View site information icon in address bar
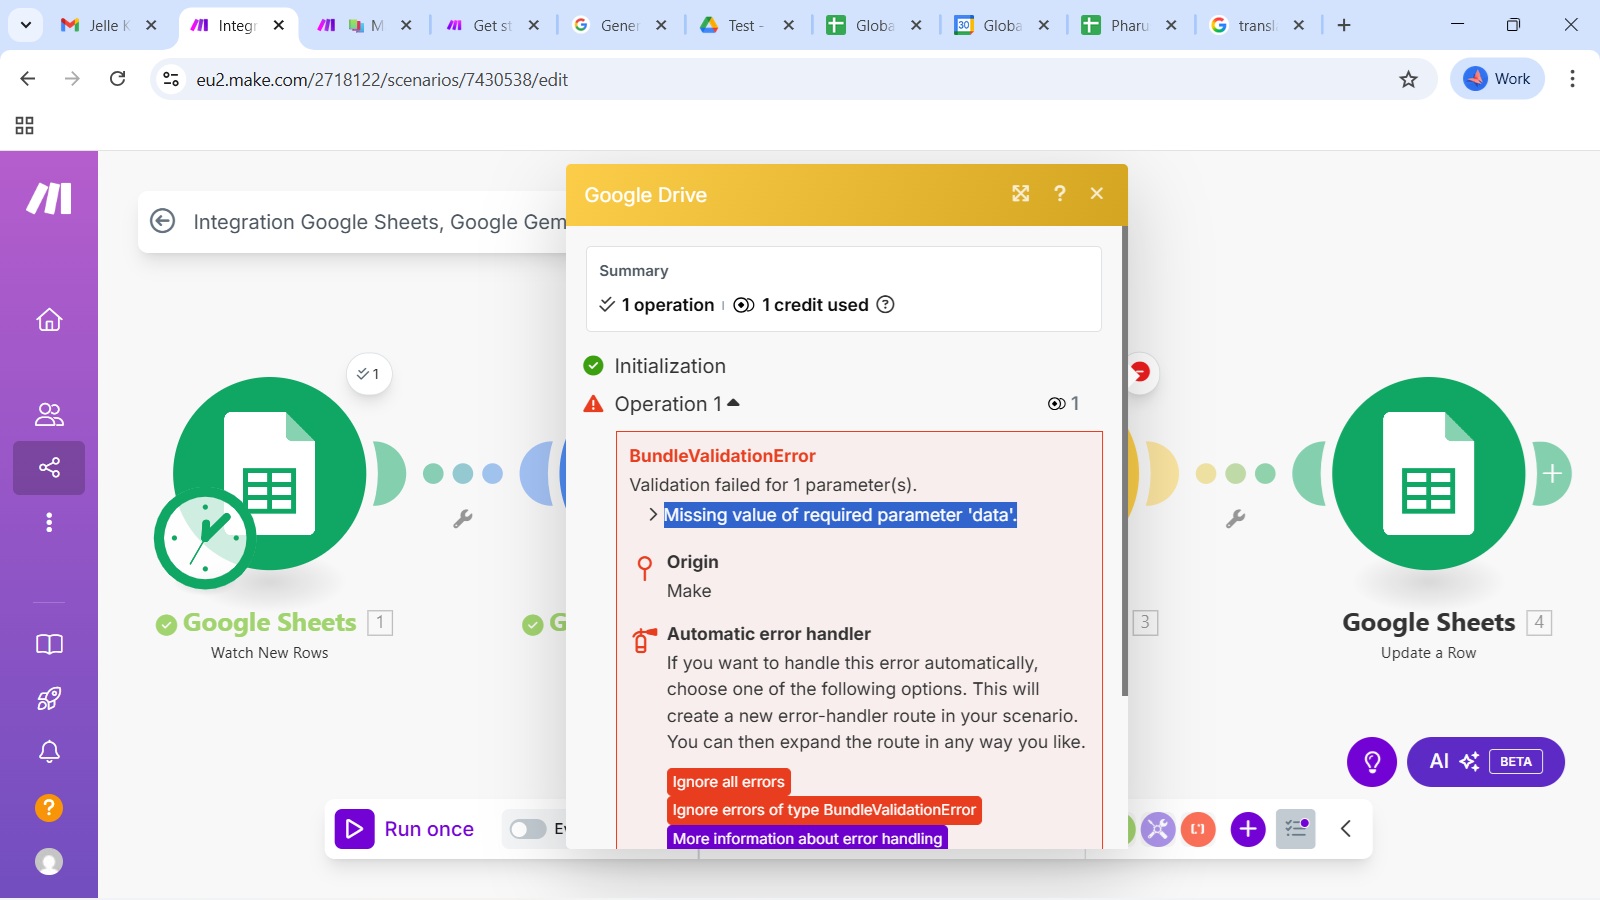This screenshot has width=1600, height=900. click(172, 79)
